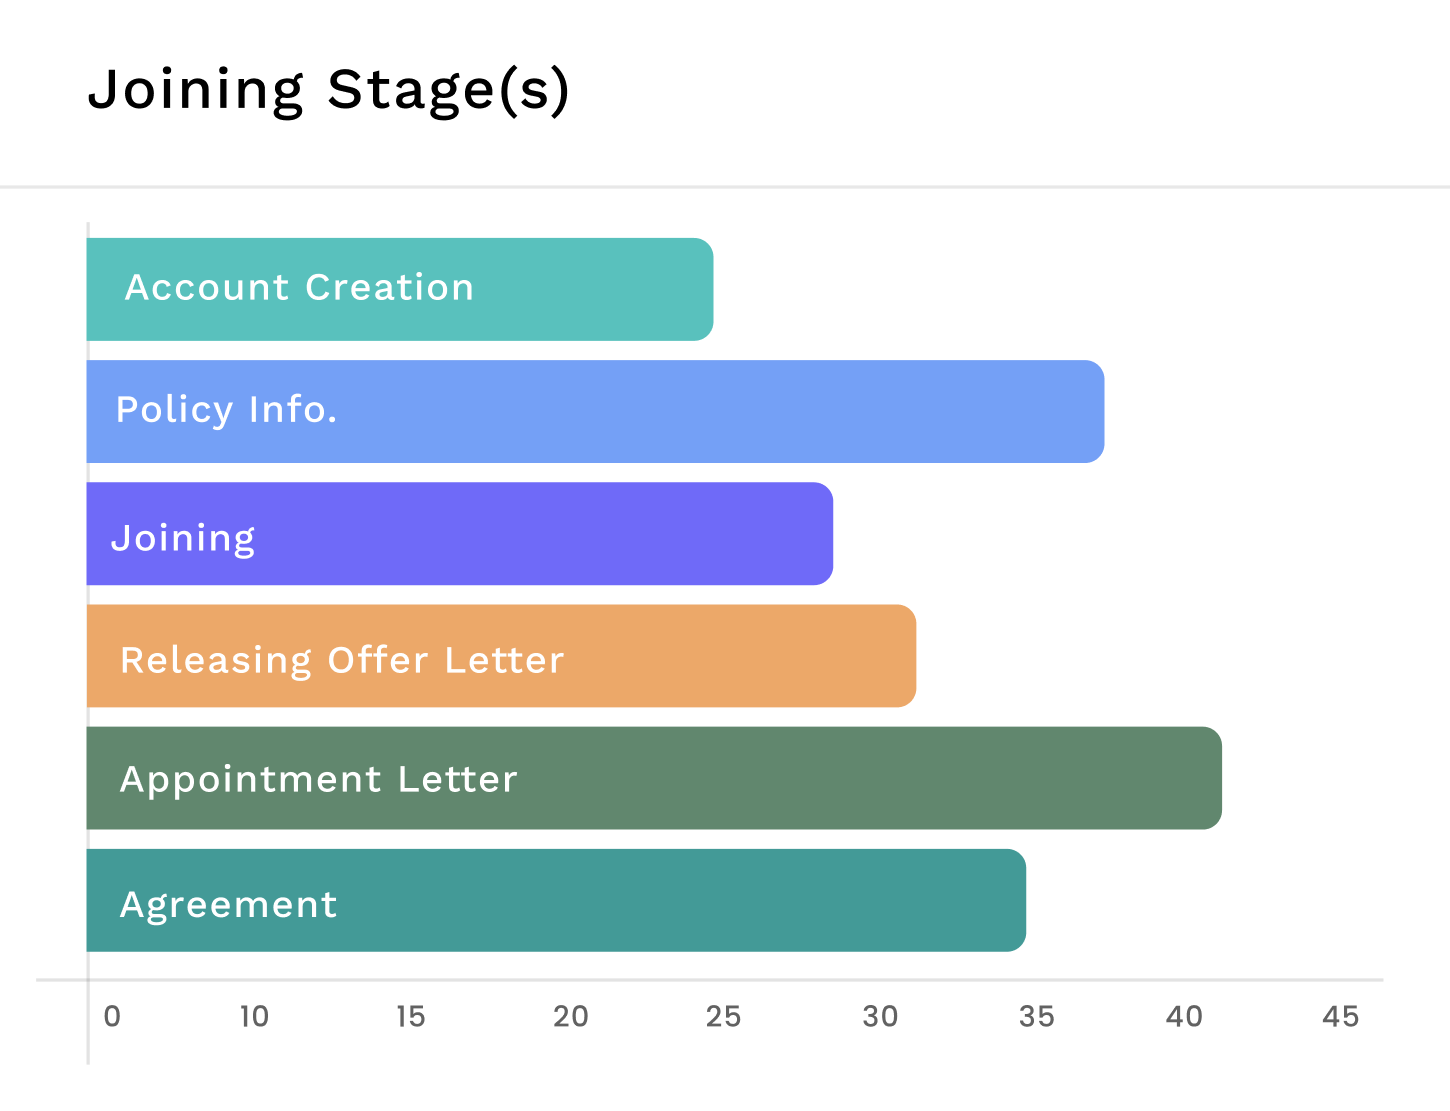Click the 10 axis tick label

pyautogui.click(x=254, y=1017)
